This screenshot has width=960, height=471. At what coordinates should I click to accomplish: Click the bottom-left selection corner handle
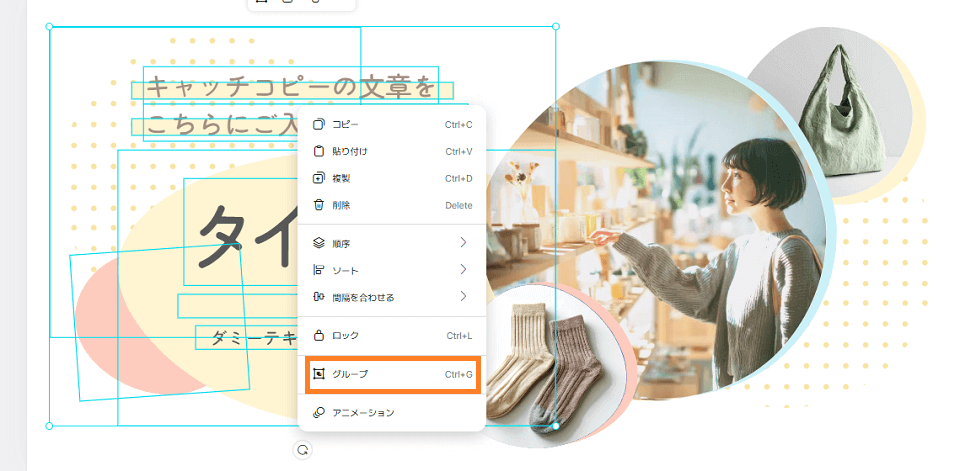click(x=50, y=426)
